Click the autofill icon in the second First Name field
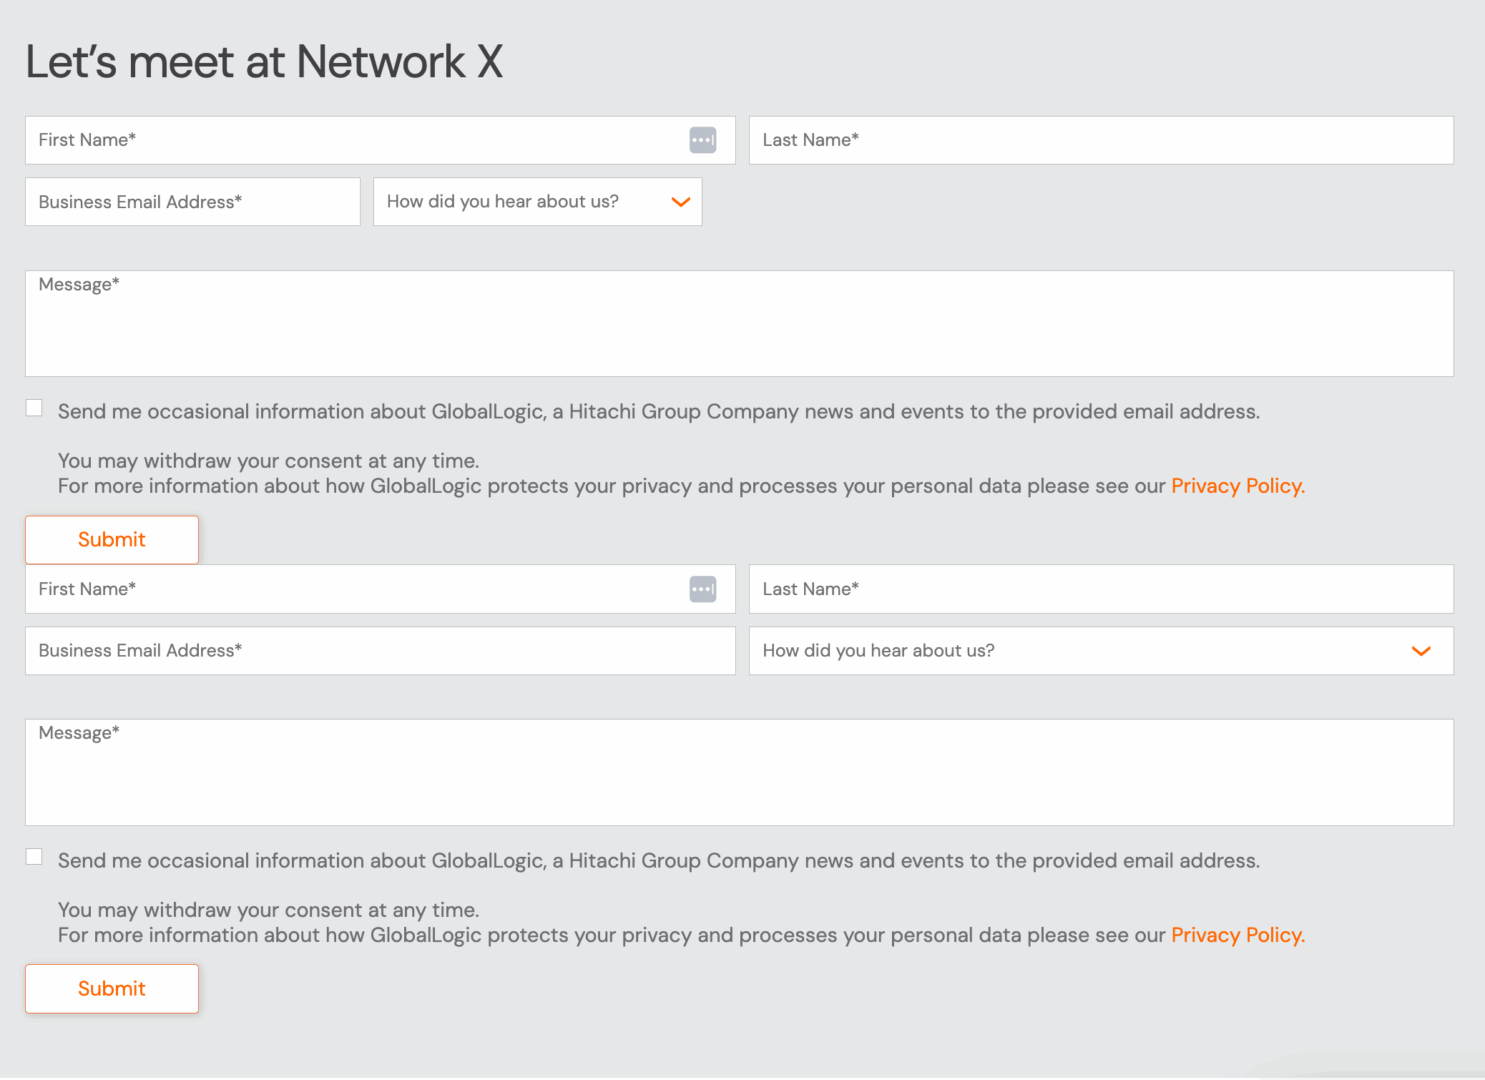Screen dimensions: 1485x1080 (703, 589)
